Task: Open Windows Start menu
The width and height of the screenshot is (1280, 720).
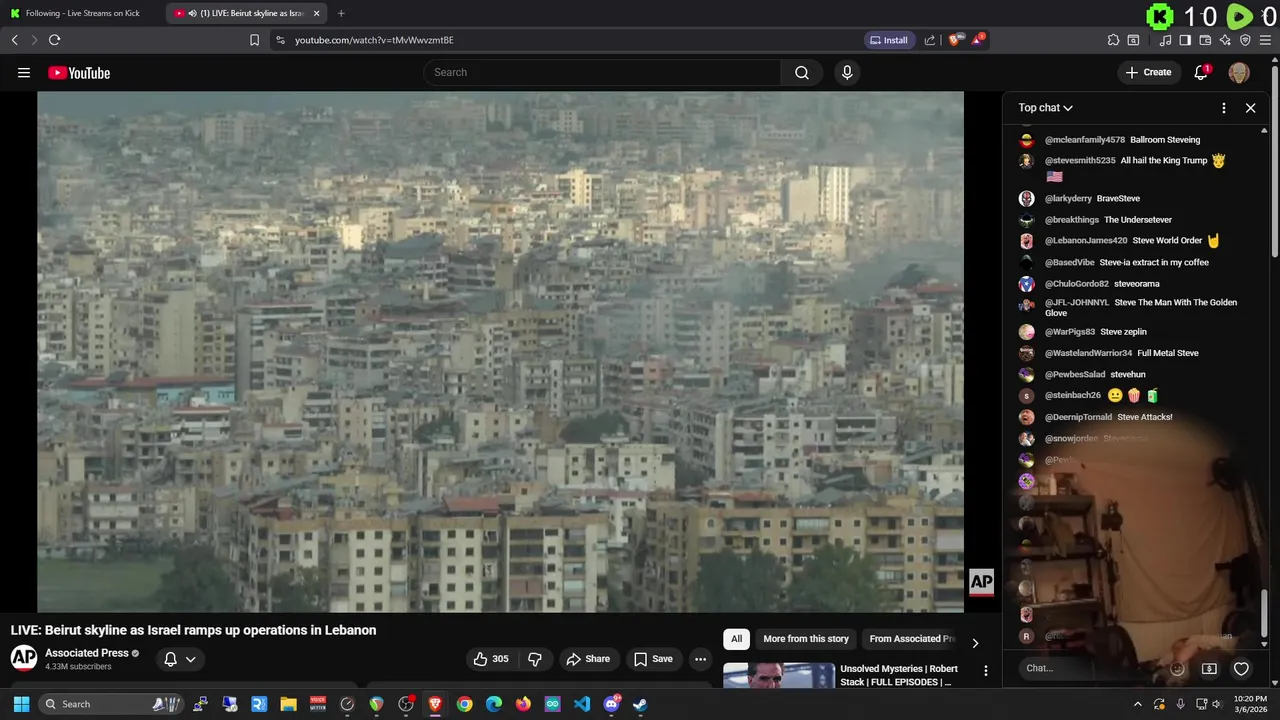Action: click(21, 704)
